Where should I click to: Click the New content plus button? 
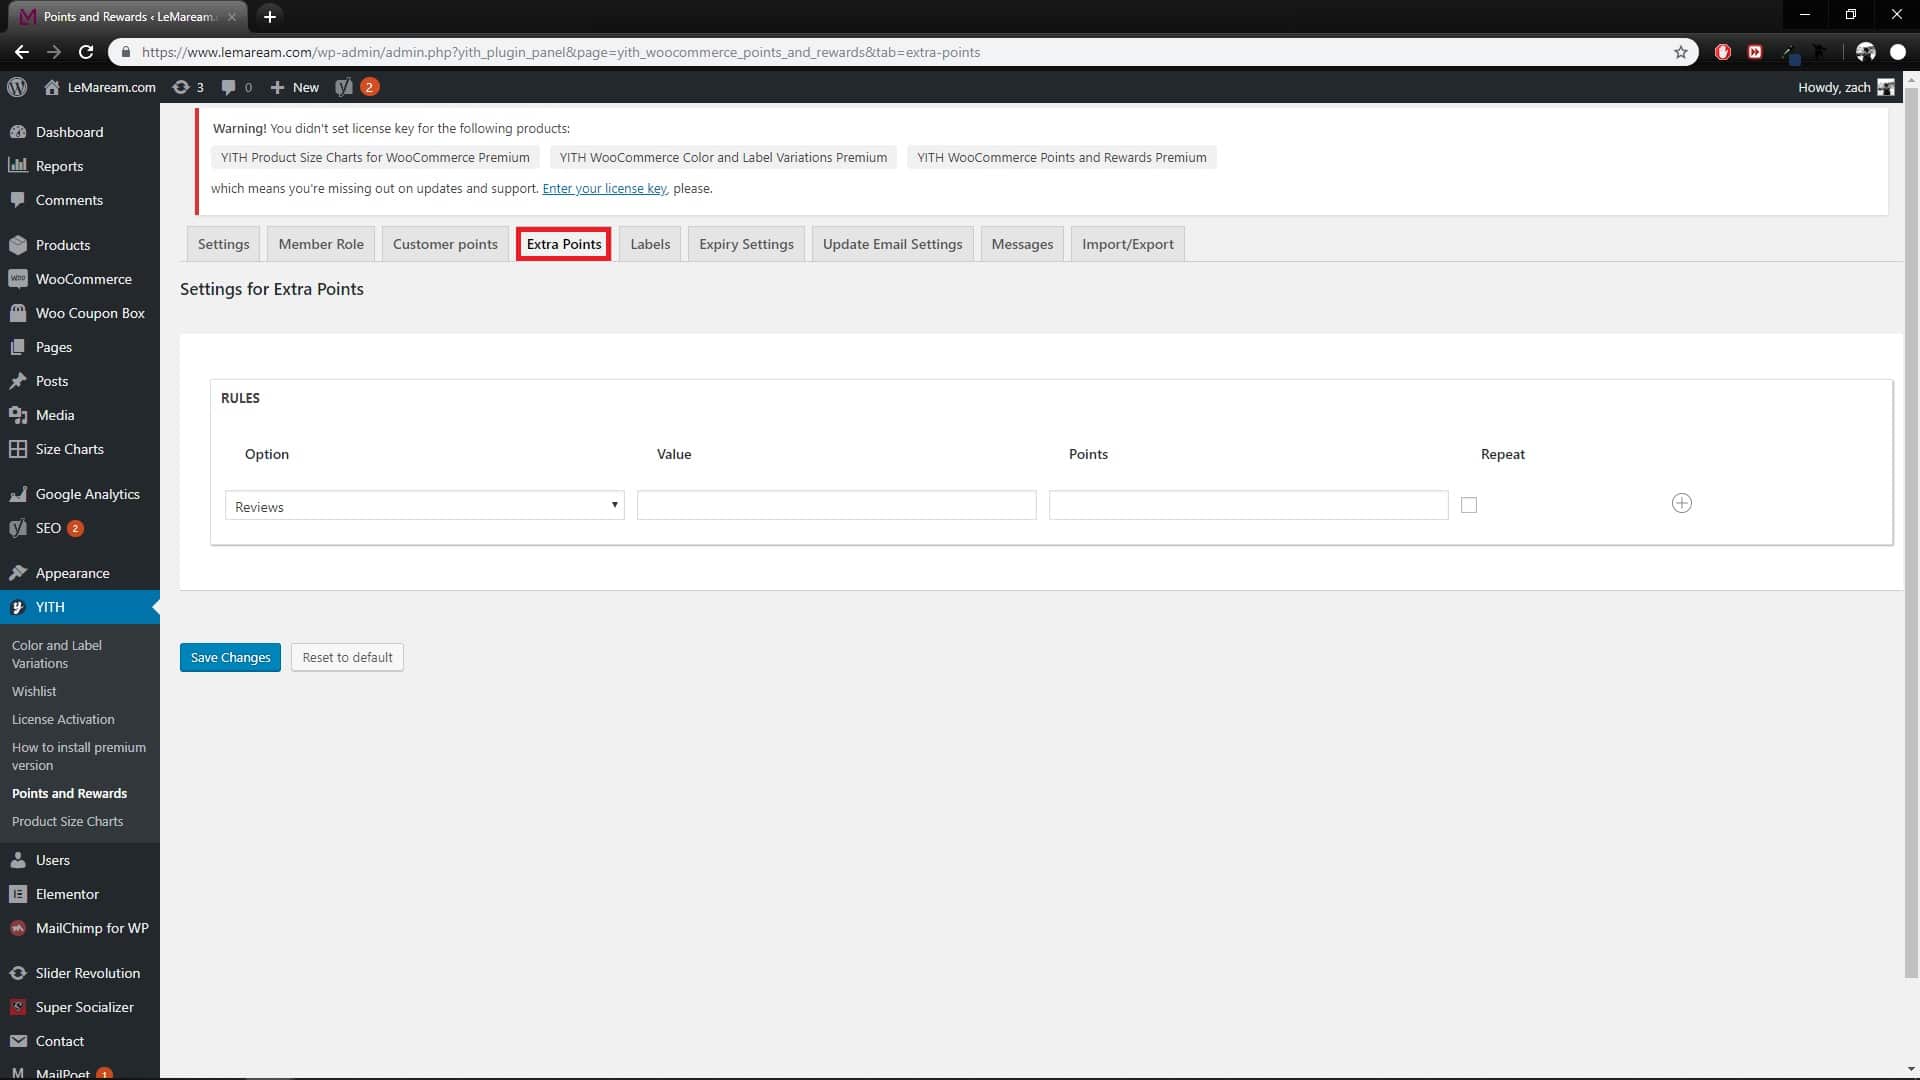pos(295,87)
